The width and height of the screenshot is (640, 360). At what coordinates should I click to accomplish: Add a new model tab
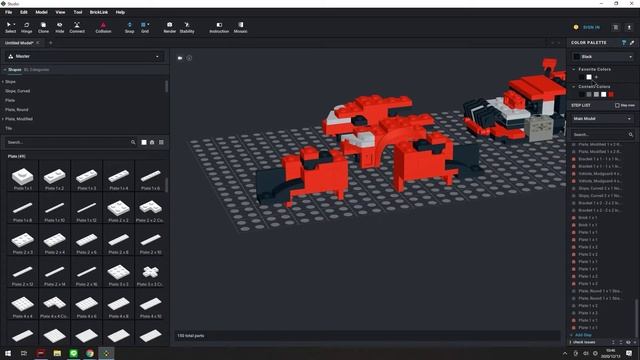(x=51, y=43)
